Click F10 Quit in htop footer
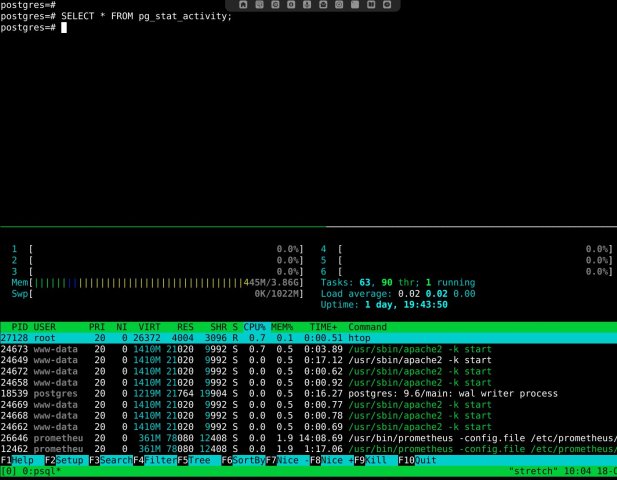 [x=417, y=460]
